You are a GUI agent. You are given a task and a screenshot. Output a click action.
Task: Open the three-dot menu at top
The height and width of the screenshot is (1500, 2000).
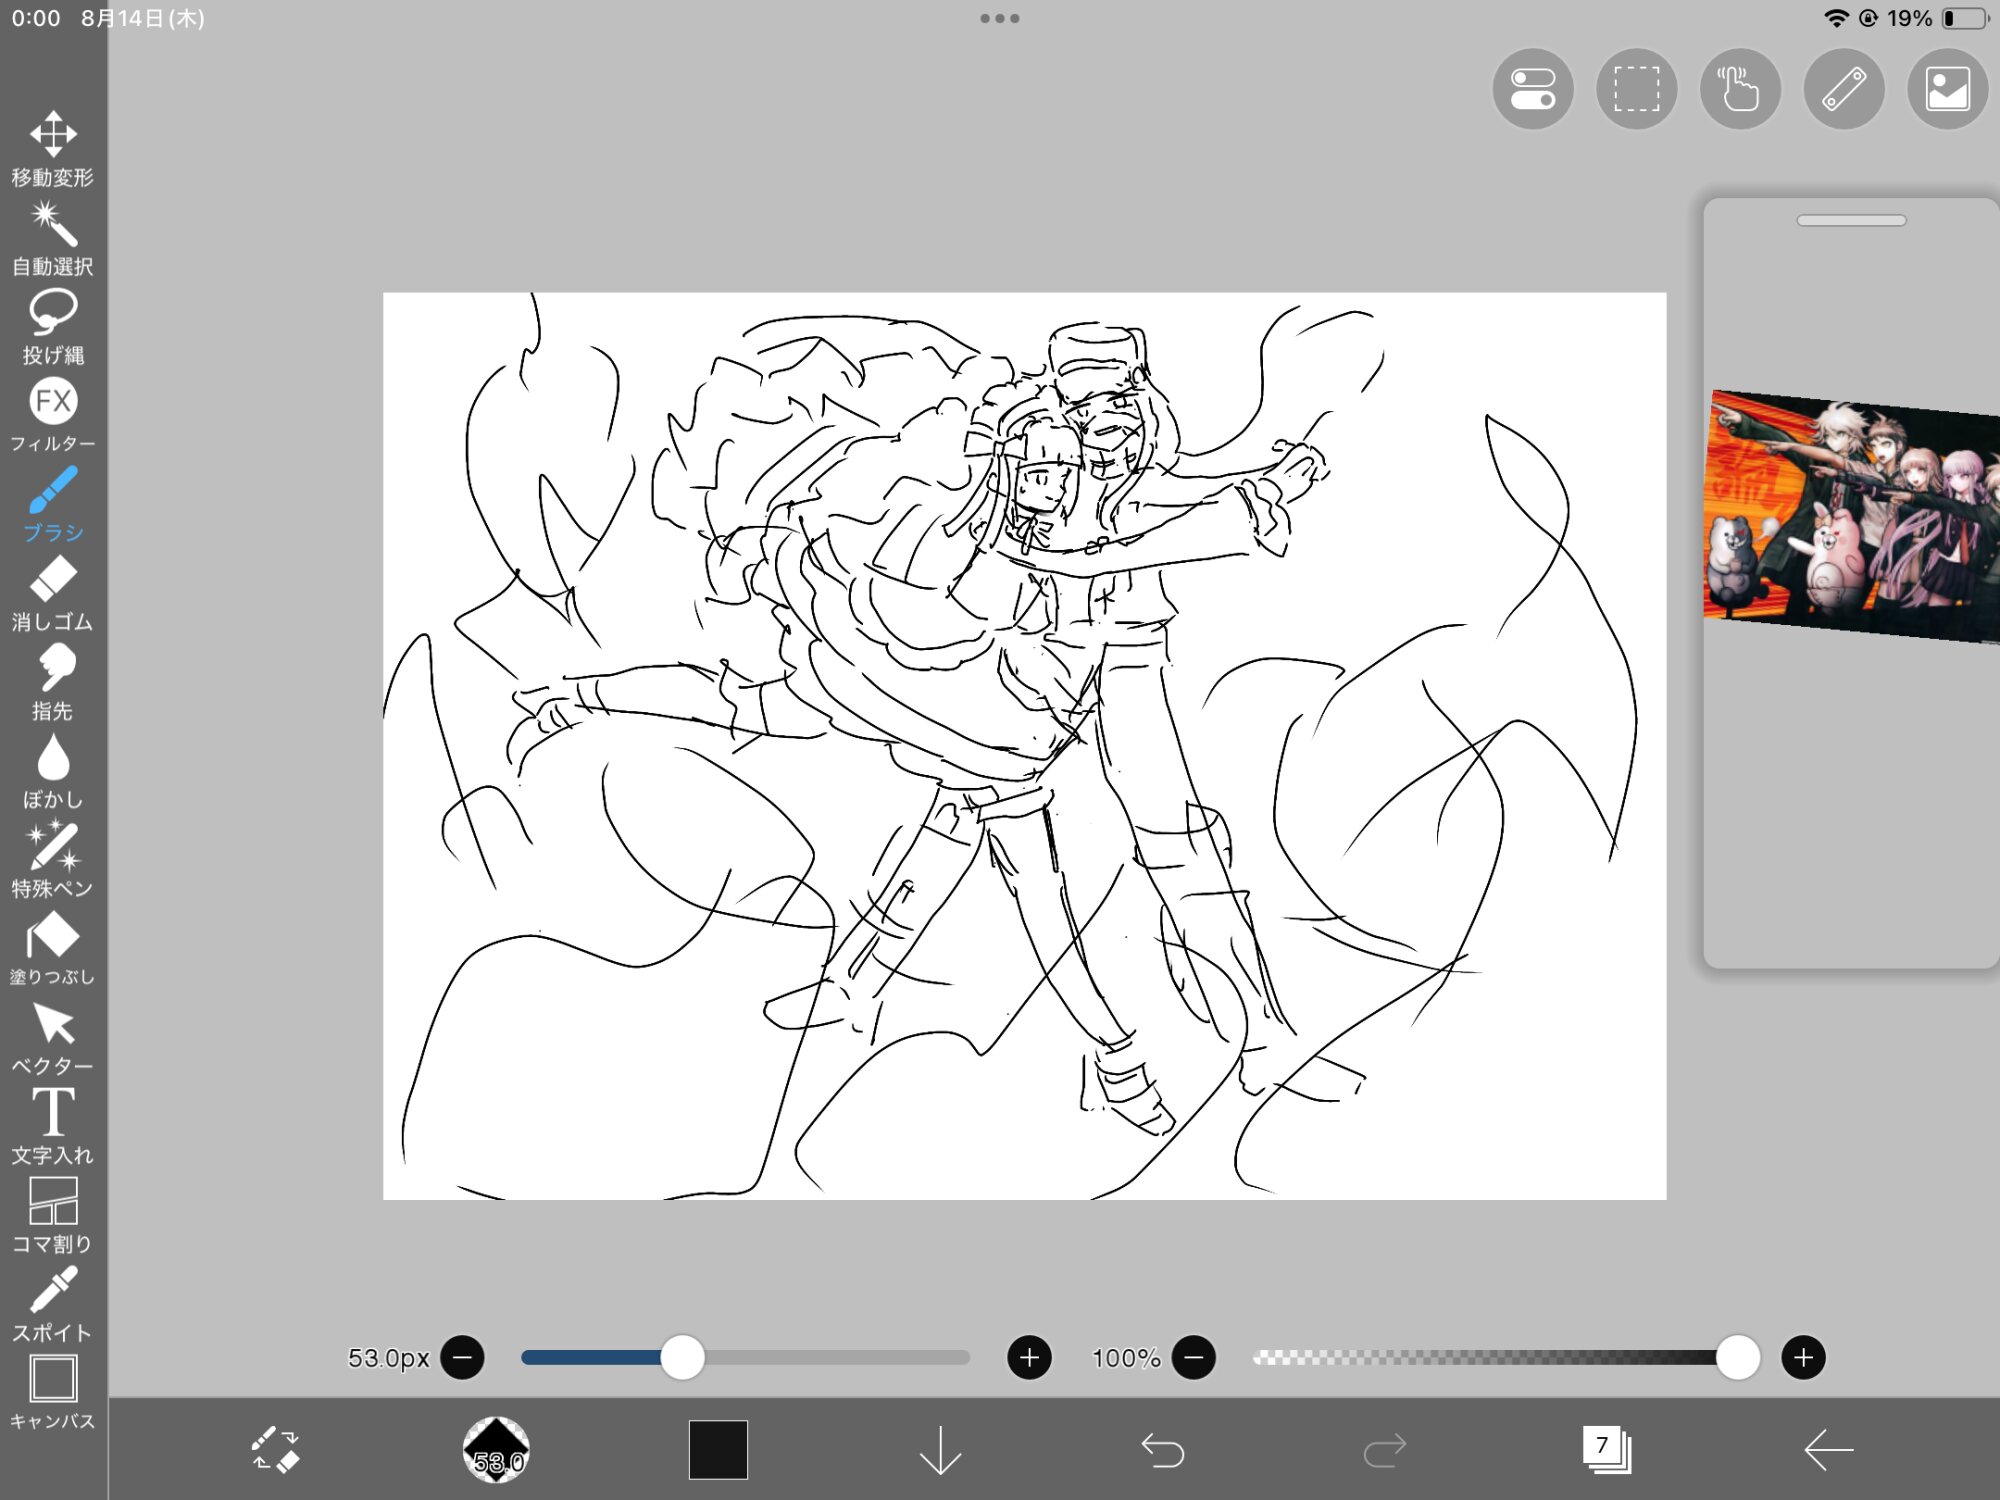[1000, 18]
